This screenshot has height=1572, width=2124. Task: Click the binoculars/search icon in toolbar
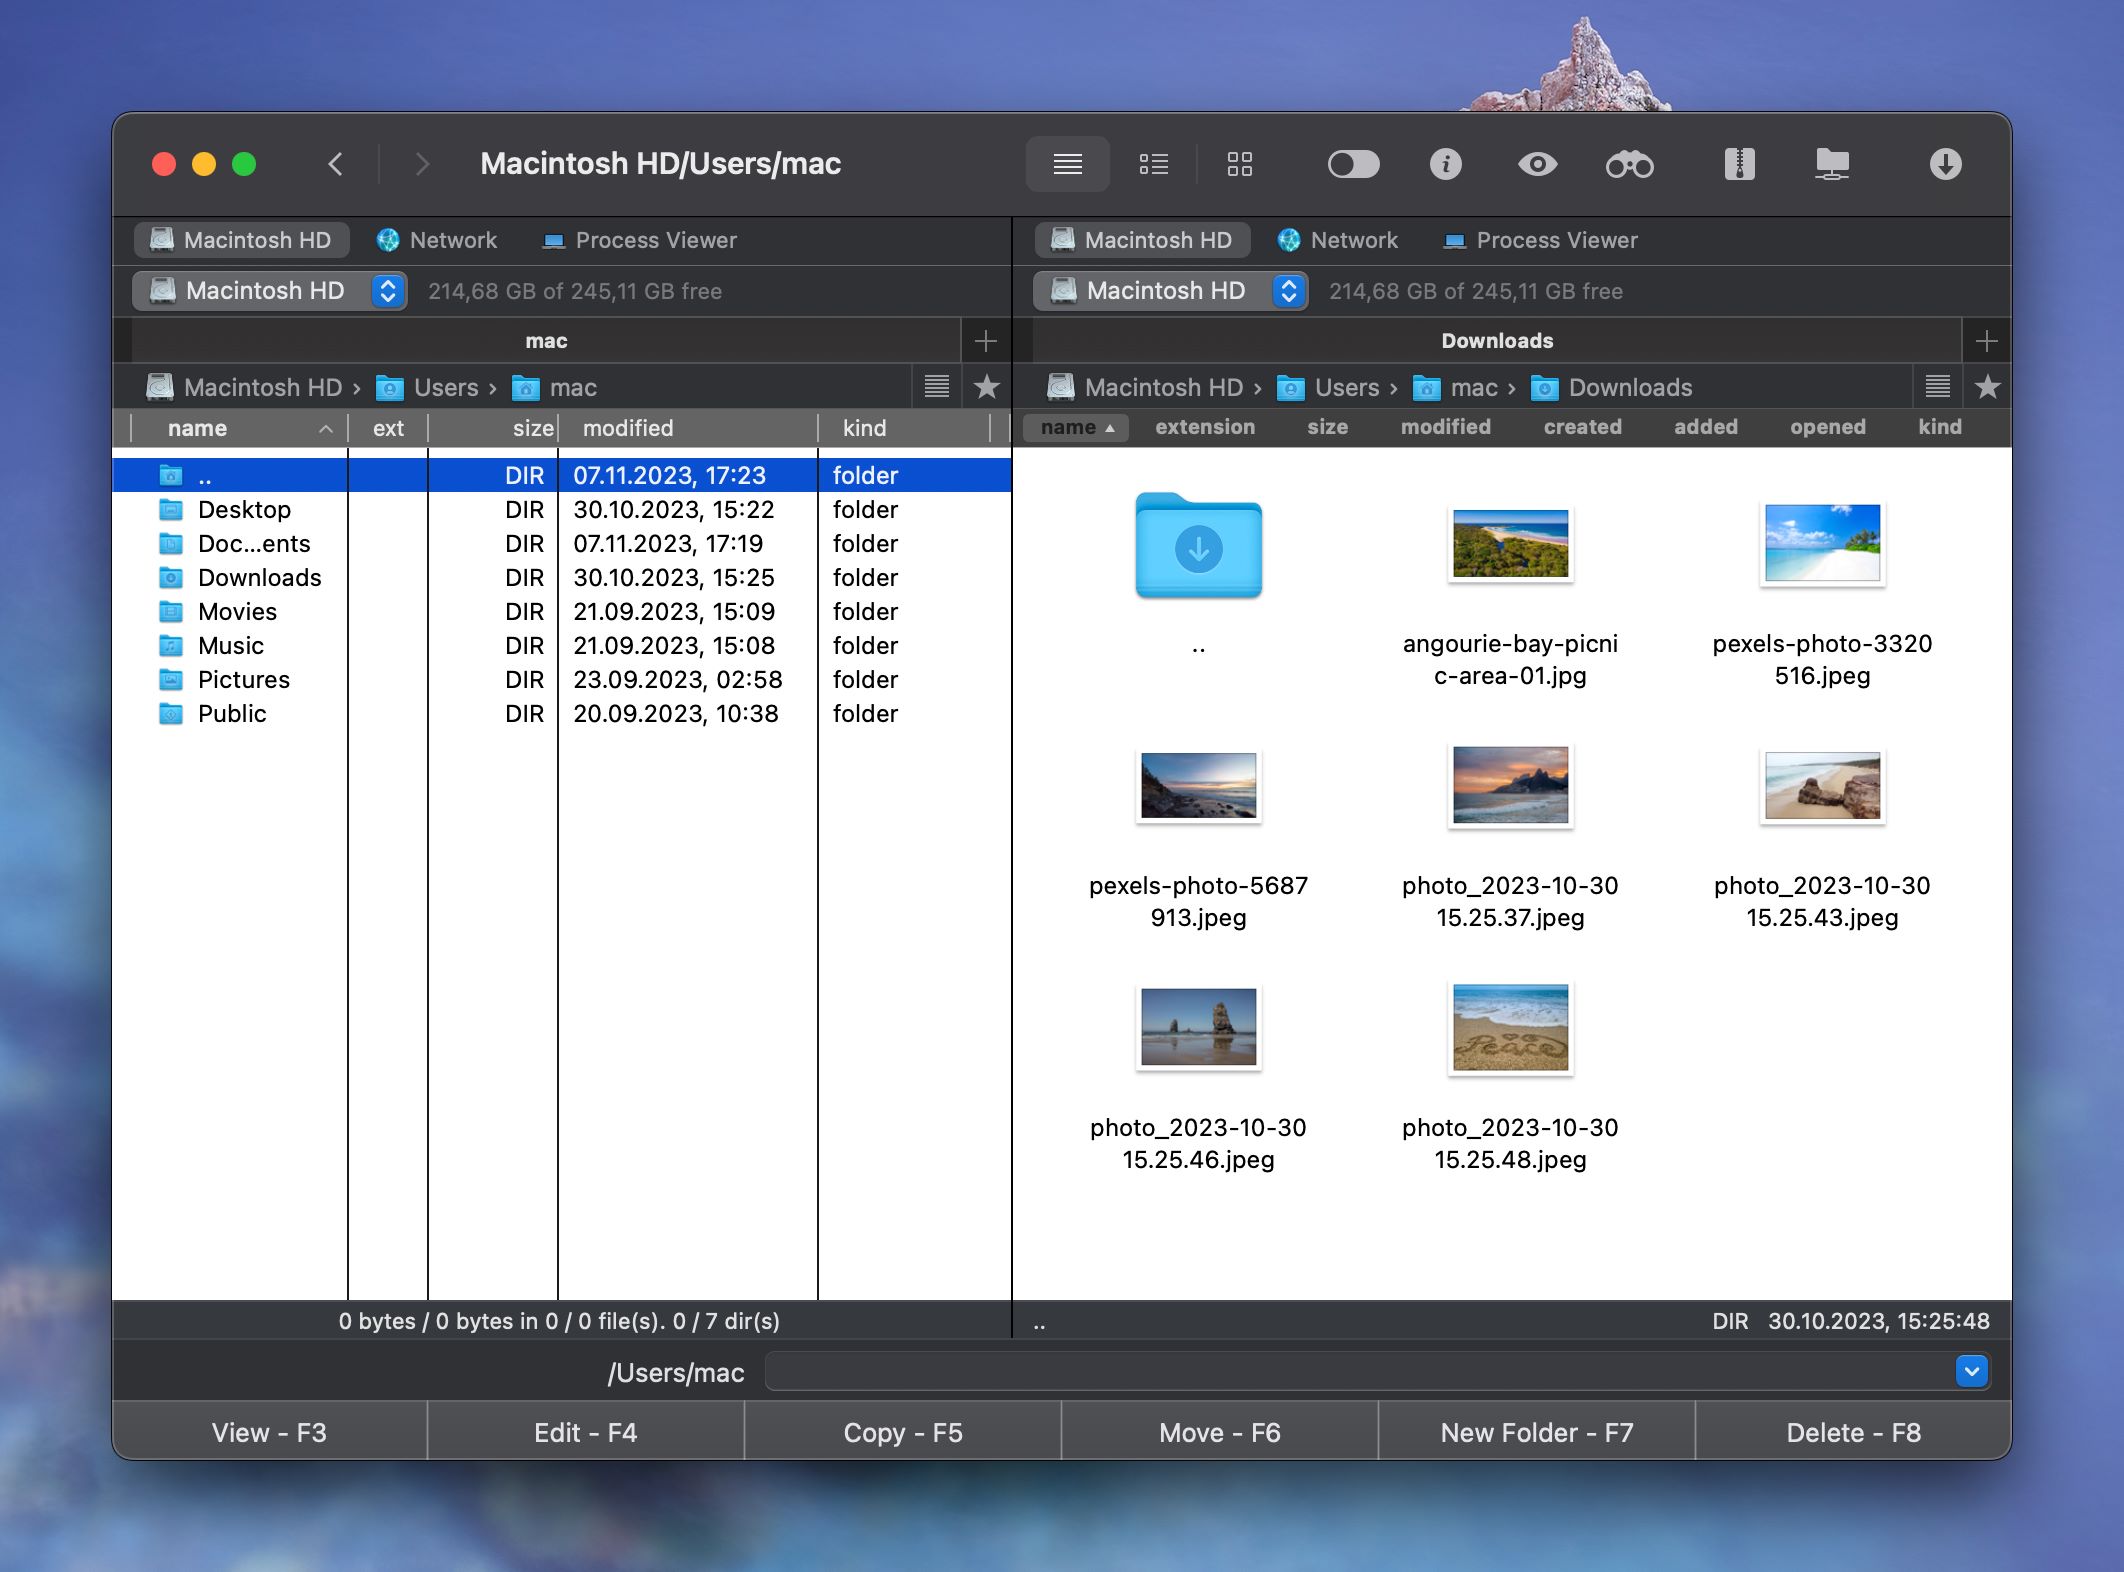click(x=1629, y=162)
